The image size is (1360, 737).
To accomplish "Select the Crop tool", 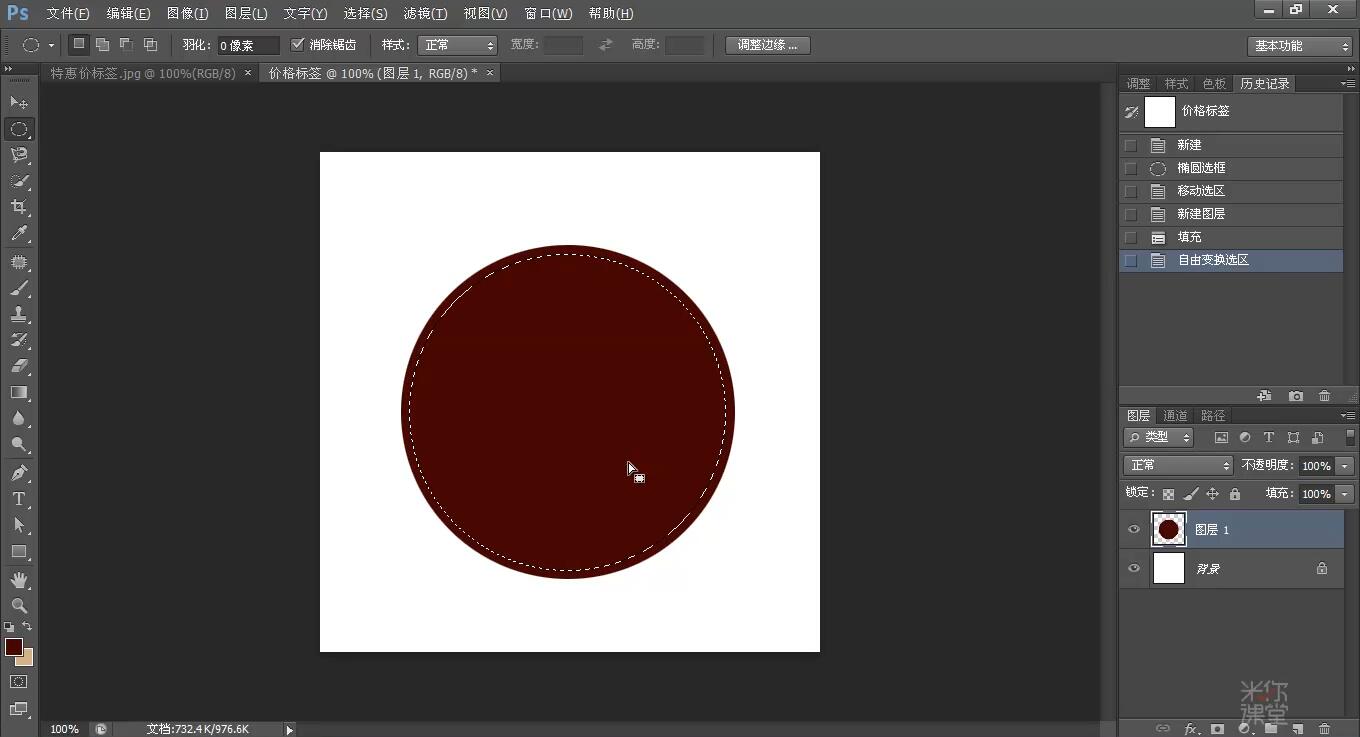I will [x=20, y=207].
